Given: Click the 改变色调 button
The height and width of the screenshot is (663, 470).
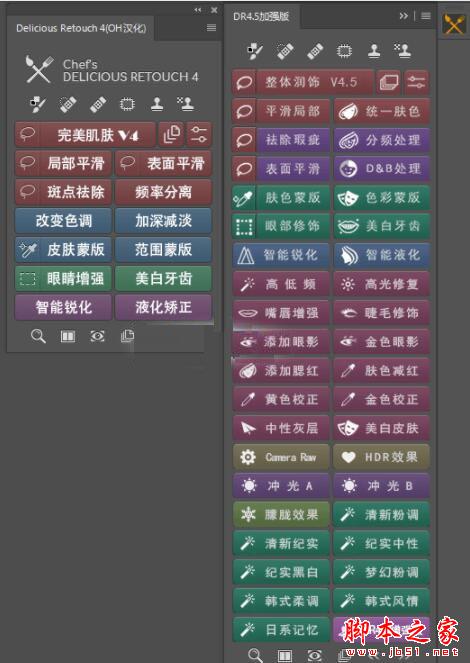Looking at the screenshot, I should [63, 221].
